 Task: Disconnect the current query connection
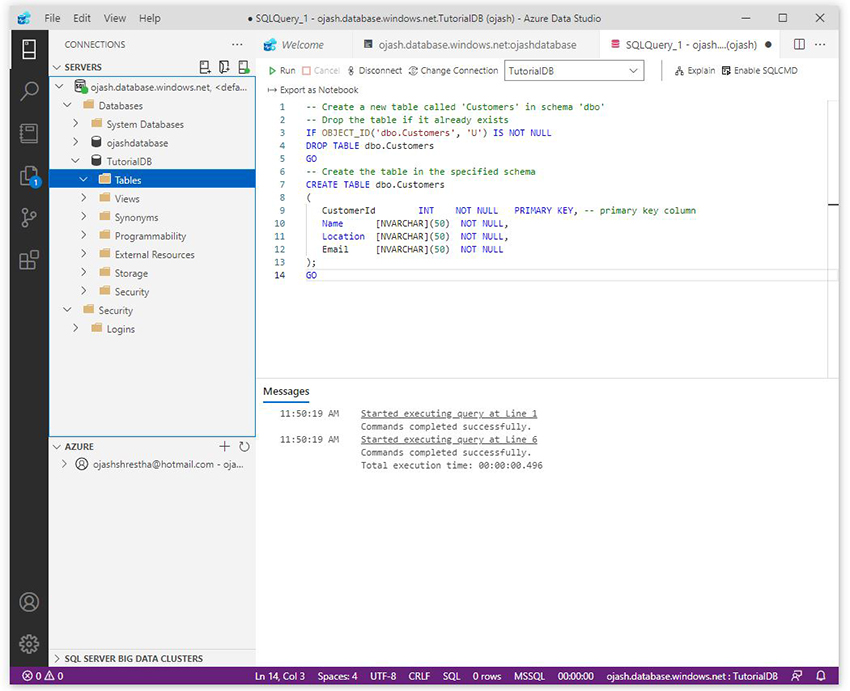pyautogui.click(x=373, y=71)
